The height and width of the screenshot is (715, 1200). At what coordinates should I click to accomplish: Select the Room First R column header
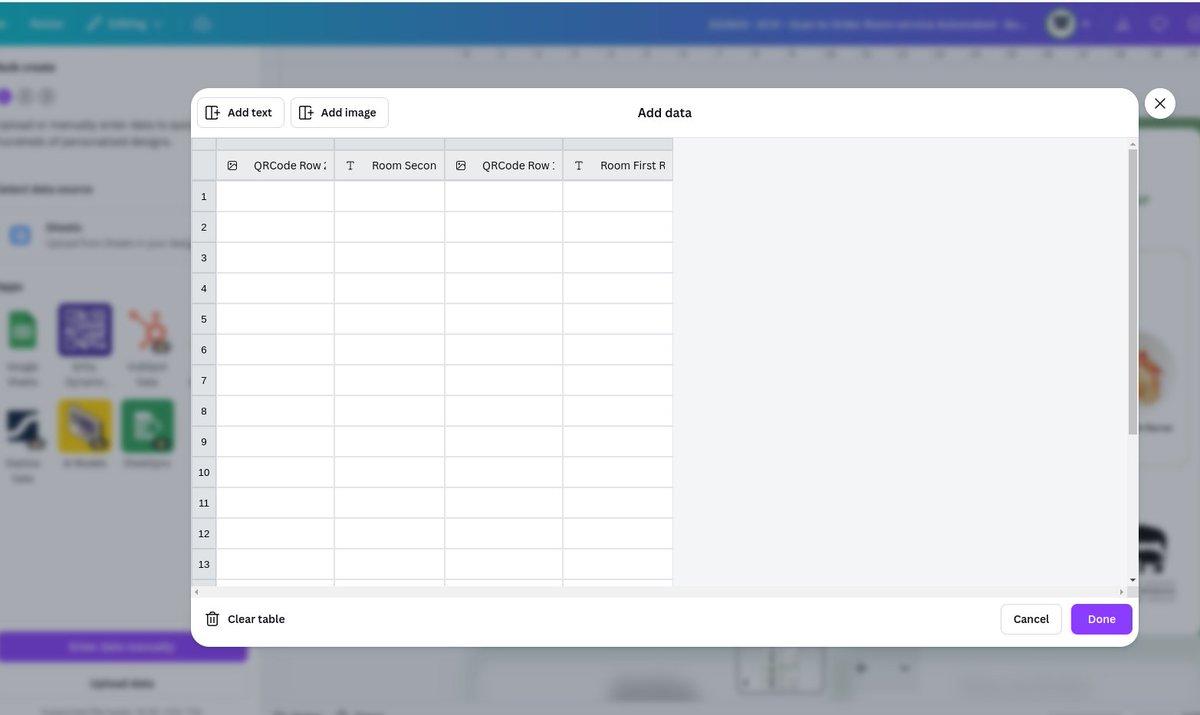coord(618,166)
